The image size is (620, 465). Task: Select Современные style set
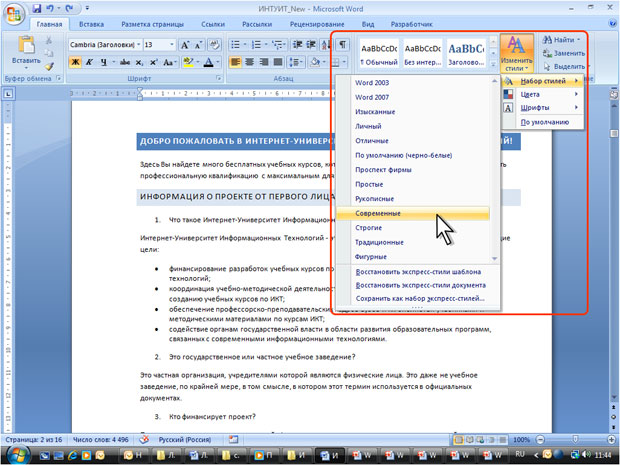413,213
